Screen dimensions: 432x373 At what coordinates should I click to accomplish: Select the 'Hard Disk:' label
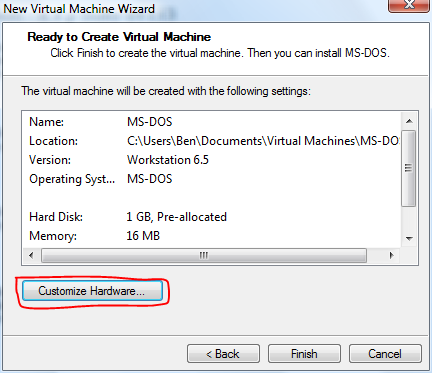(56, 217)
